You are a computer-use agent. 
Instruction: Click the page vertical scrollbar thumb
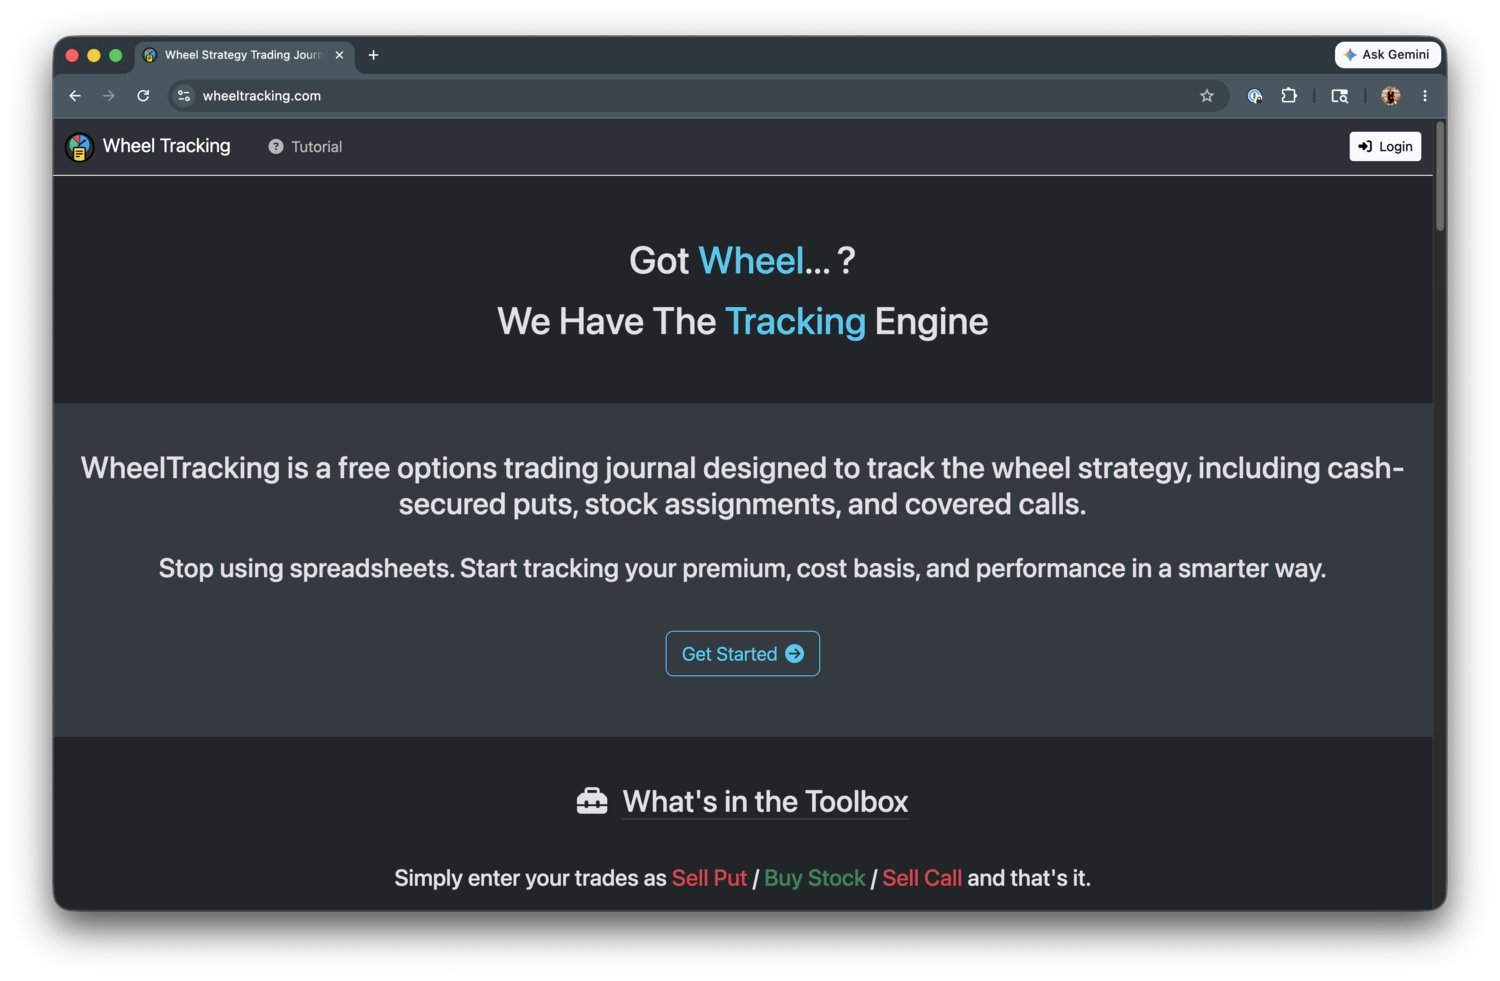click(1440, 176)
